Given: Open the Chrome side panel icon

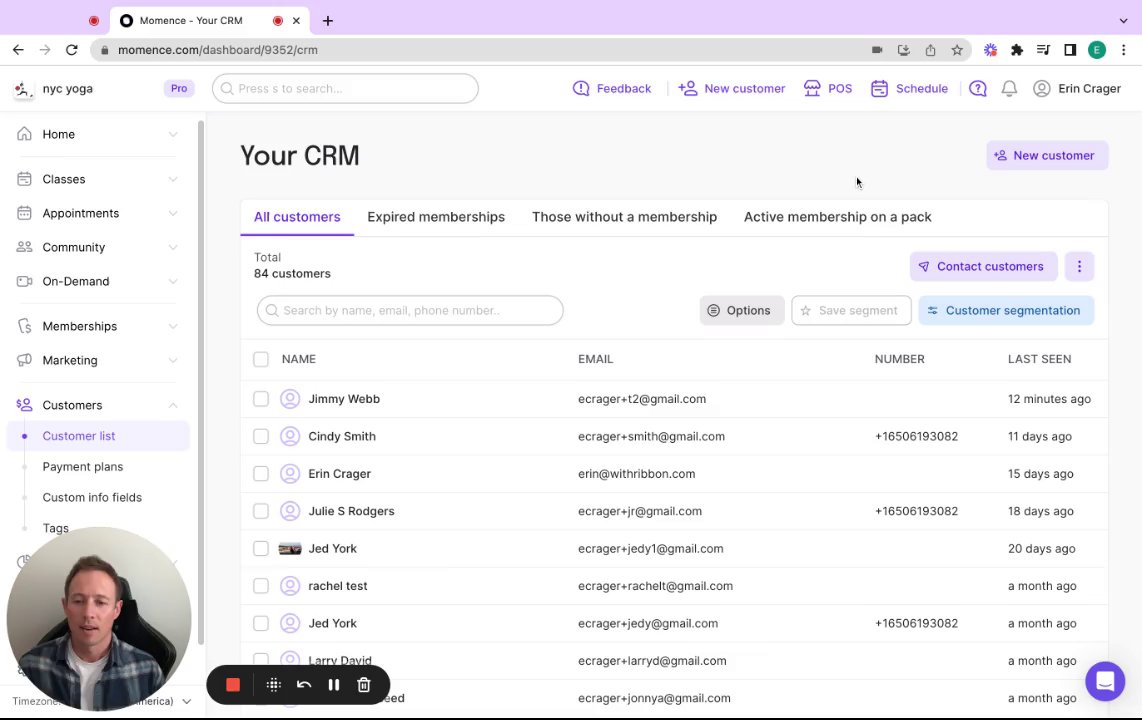Looking at the screenshot, I should [x=1070, y=50].
